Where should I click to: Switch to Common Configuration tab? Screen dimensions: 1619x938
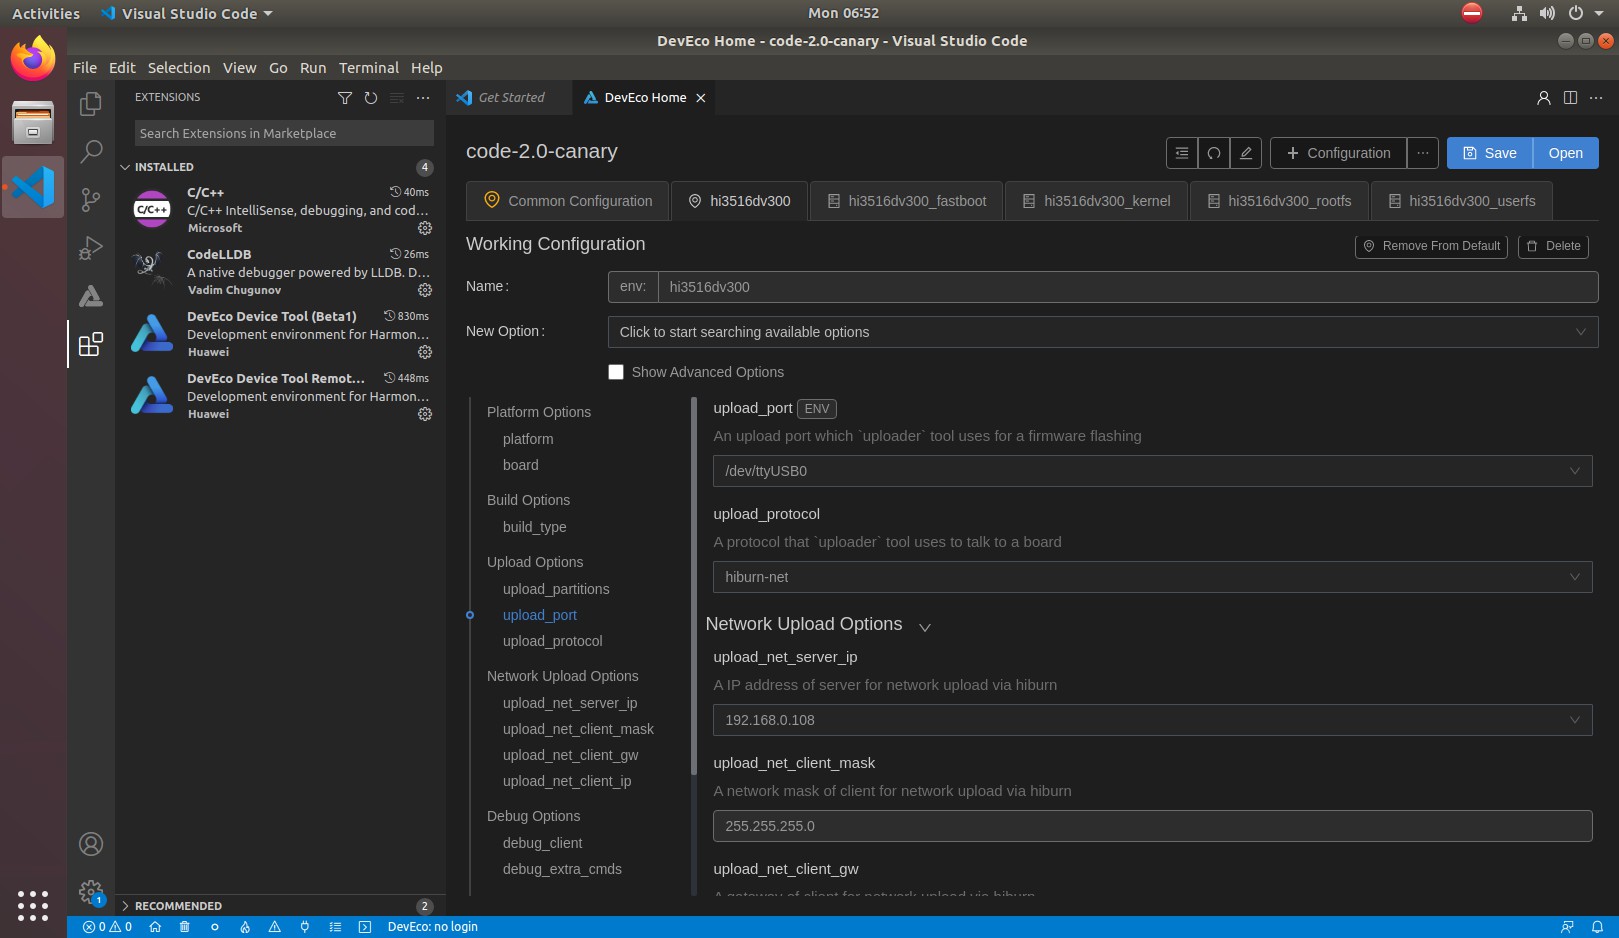click(x=568, y=201)
